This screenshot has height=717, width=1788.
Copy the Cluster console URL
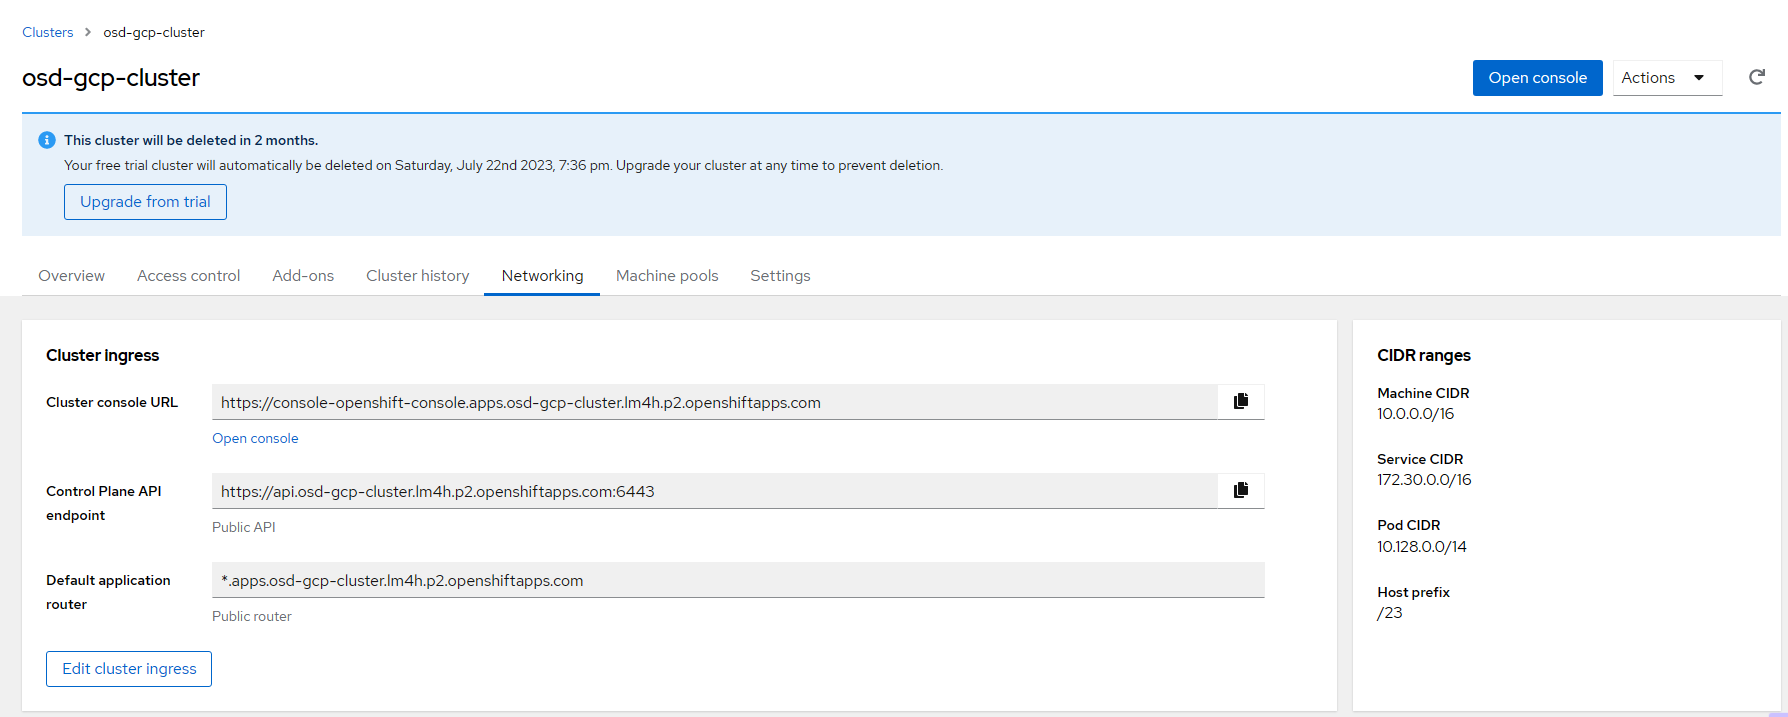coord(1241,402)
